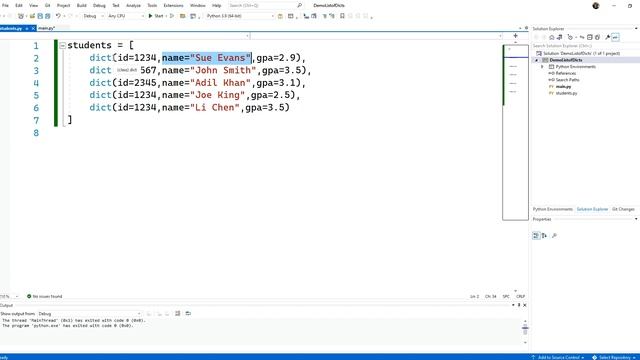Open the Show output from Debug dropdown
This screenshot has width=640, height=360.
89,314
